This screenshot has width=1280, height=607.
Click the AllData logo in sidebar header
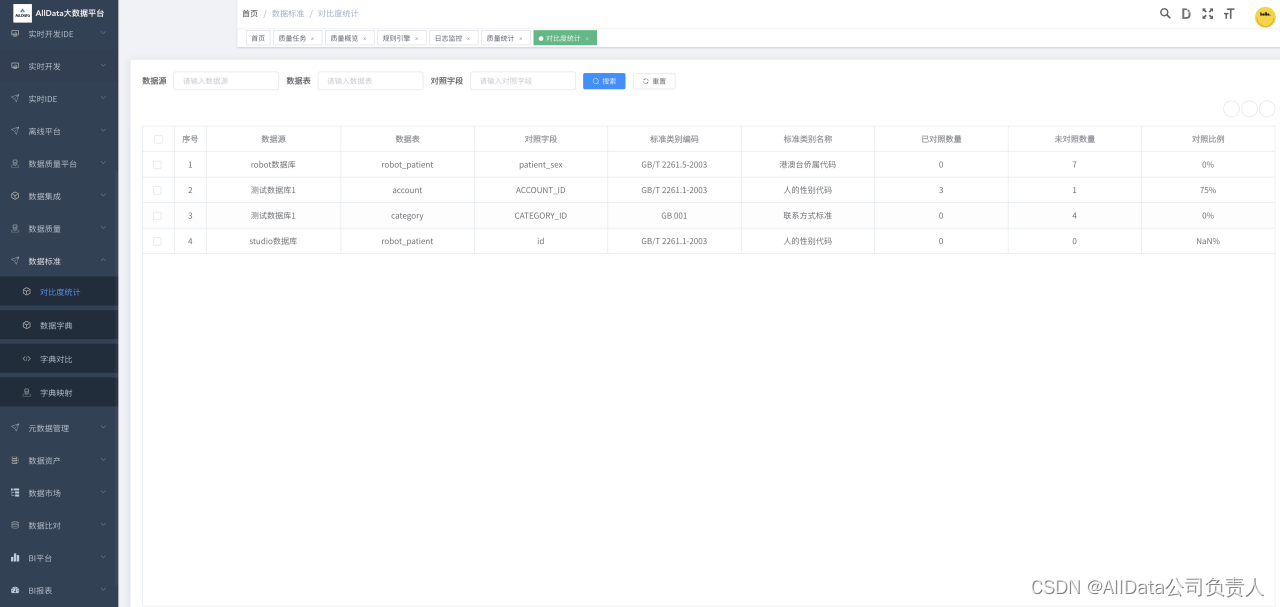(22, 13)
